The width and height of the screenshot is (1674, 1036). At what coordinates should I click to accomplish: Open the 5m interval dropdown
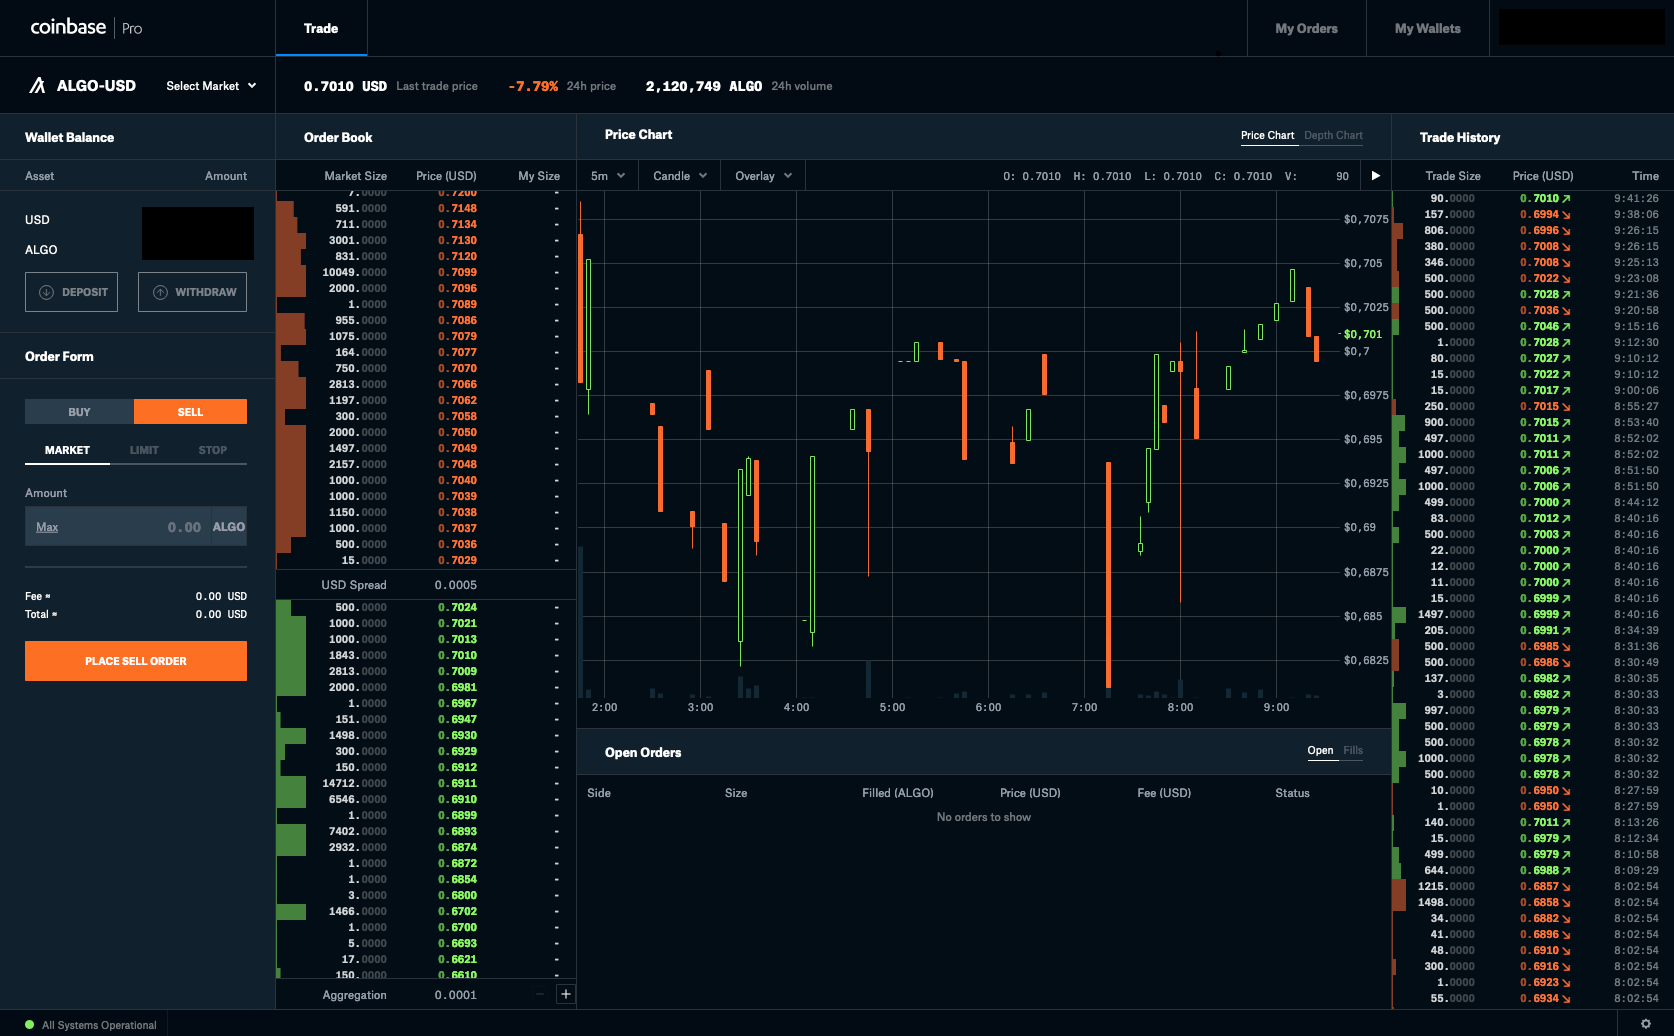608,176
